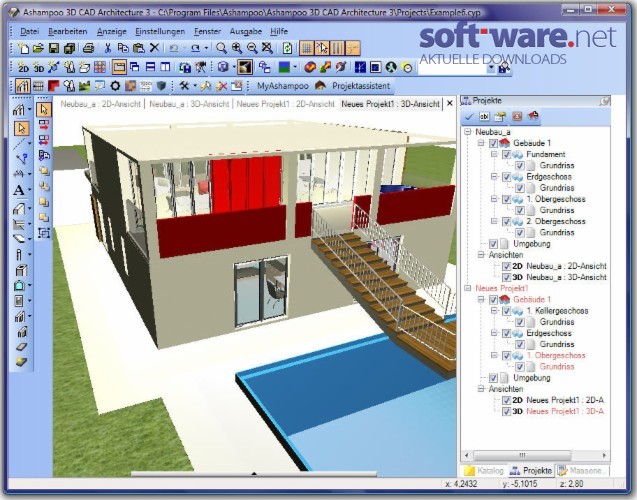
Task: Click the stairs tool icon
Action: [x=20, y=316]
